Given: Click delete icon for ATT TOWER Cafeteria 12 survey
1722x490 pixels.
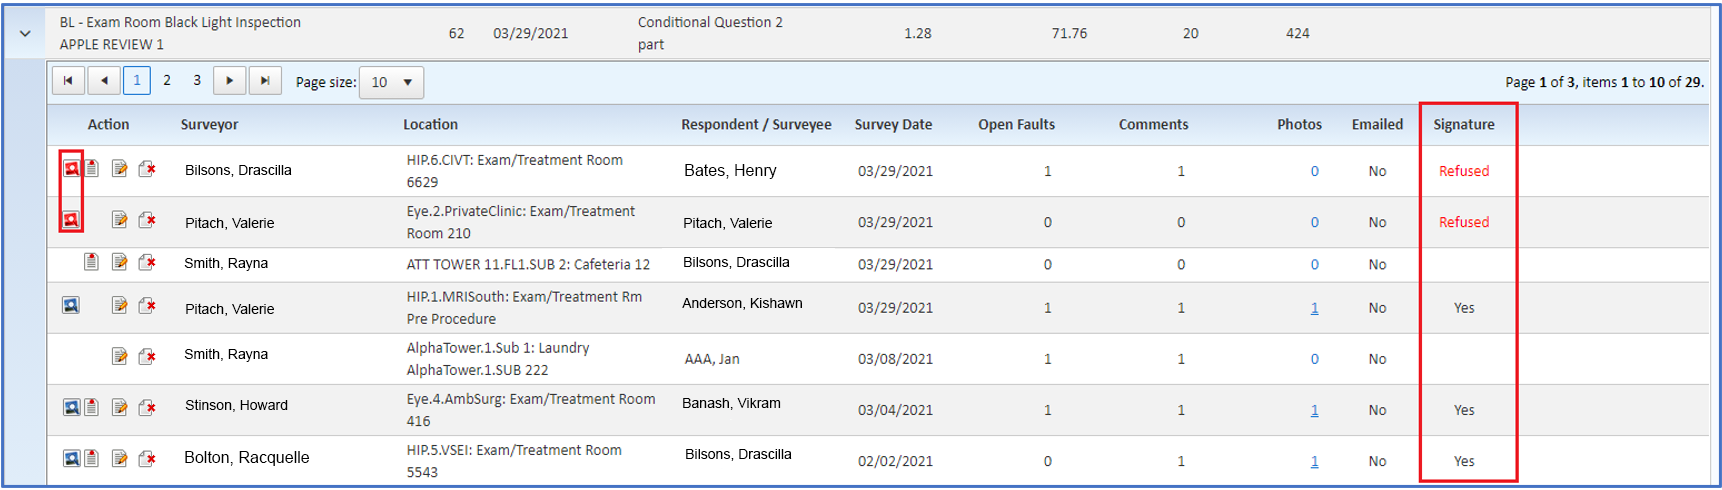Looking at the screenshot, I should [147, 263].
